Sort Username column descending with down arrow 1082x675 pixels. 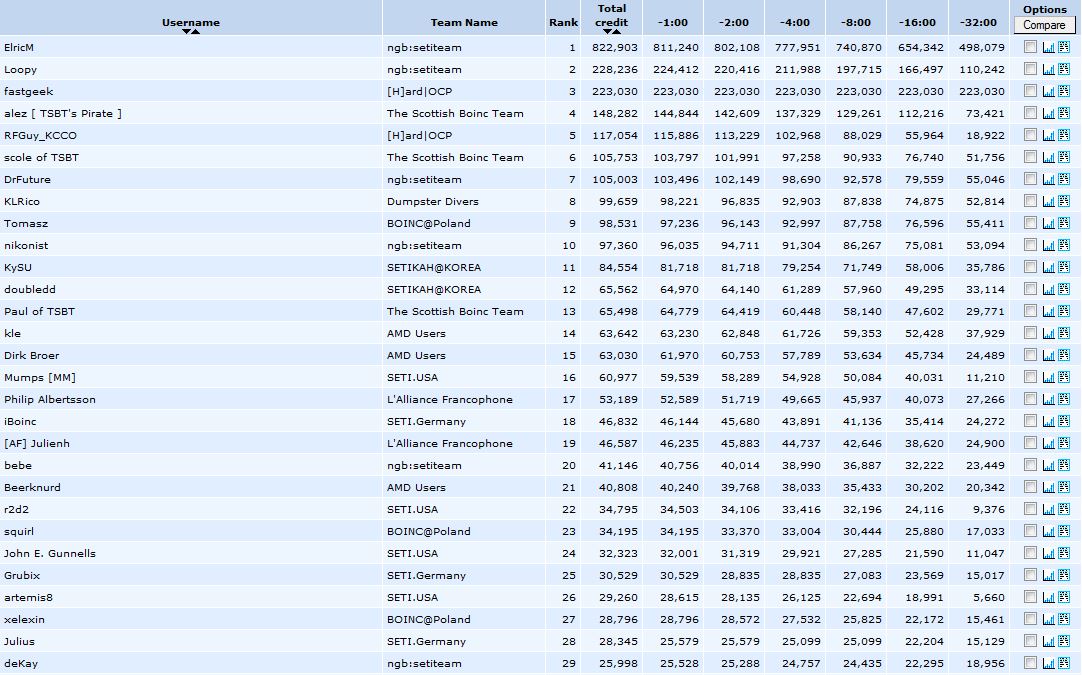186,32
